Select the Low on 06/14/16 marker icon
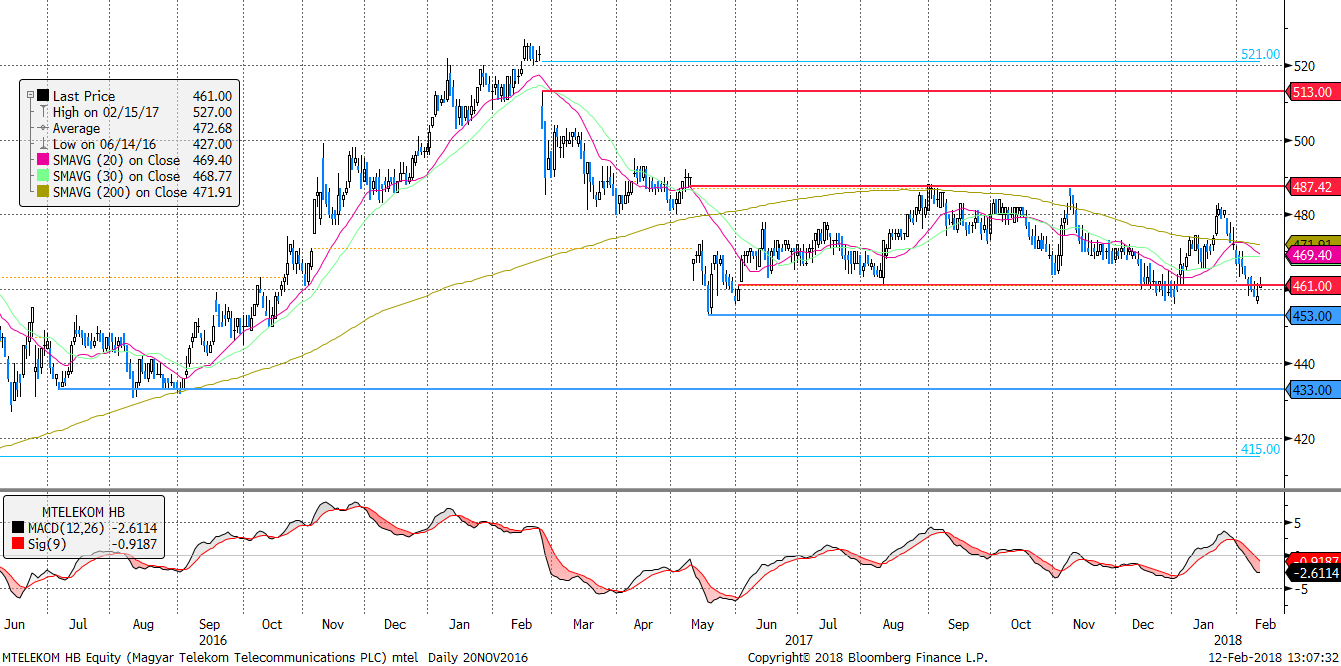Viewport: 1341px width, 666px height. [x=43, y=144]
